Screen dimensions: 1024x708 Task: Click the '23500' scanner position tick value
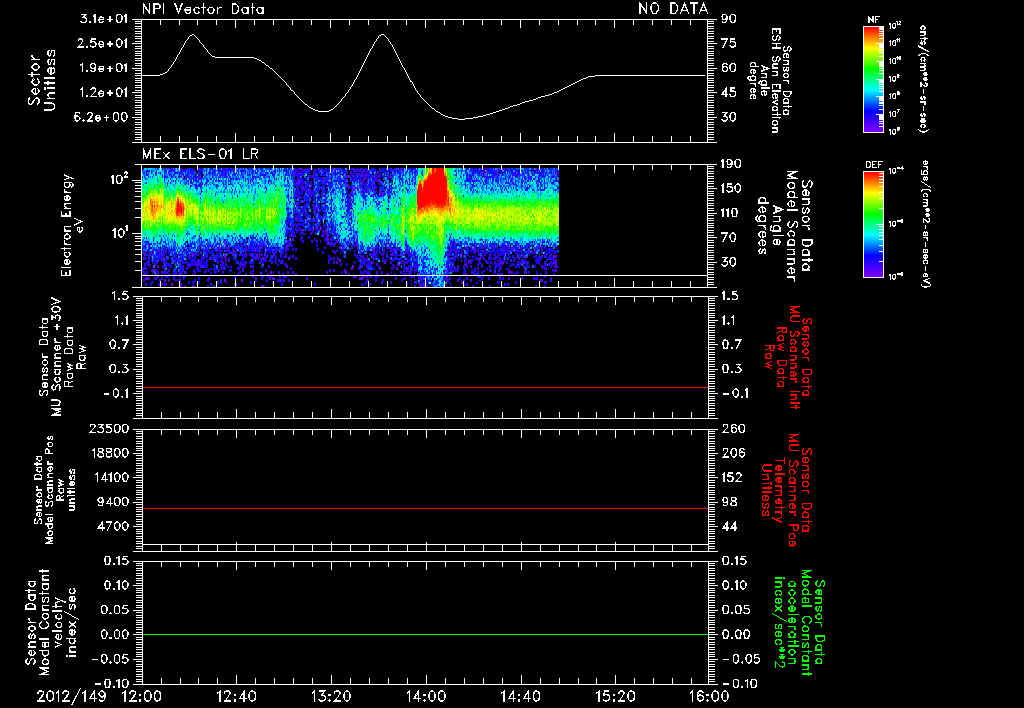coord(108,428)
